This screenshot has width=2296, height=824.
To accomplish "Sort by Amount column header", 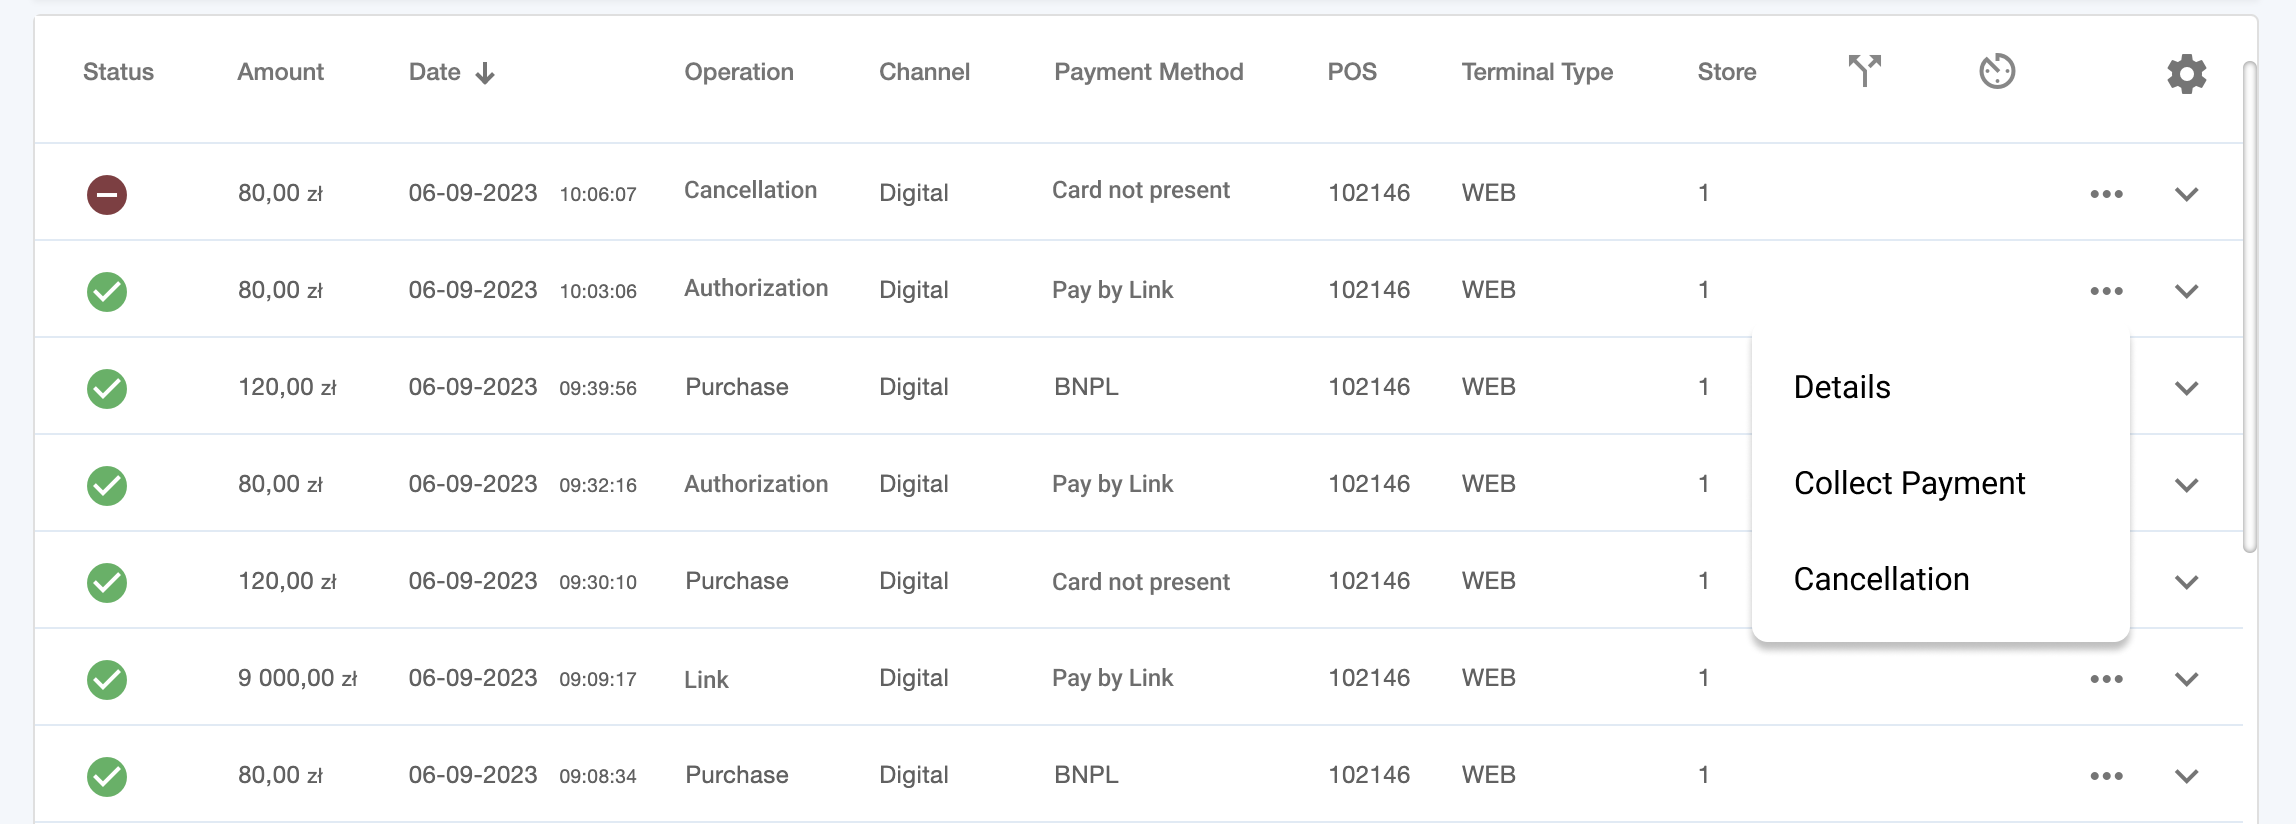I will tap(280, 72).
